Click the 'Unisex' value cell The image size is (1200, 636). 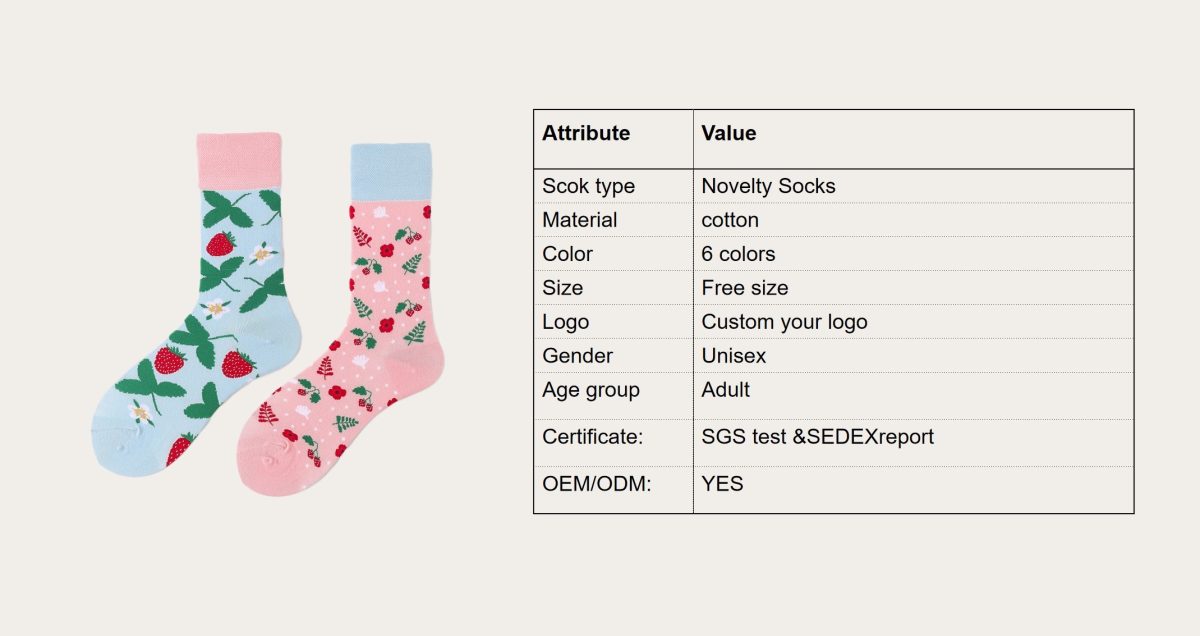pyautogui.click(x=734, y=356)
